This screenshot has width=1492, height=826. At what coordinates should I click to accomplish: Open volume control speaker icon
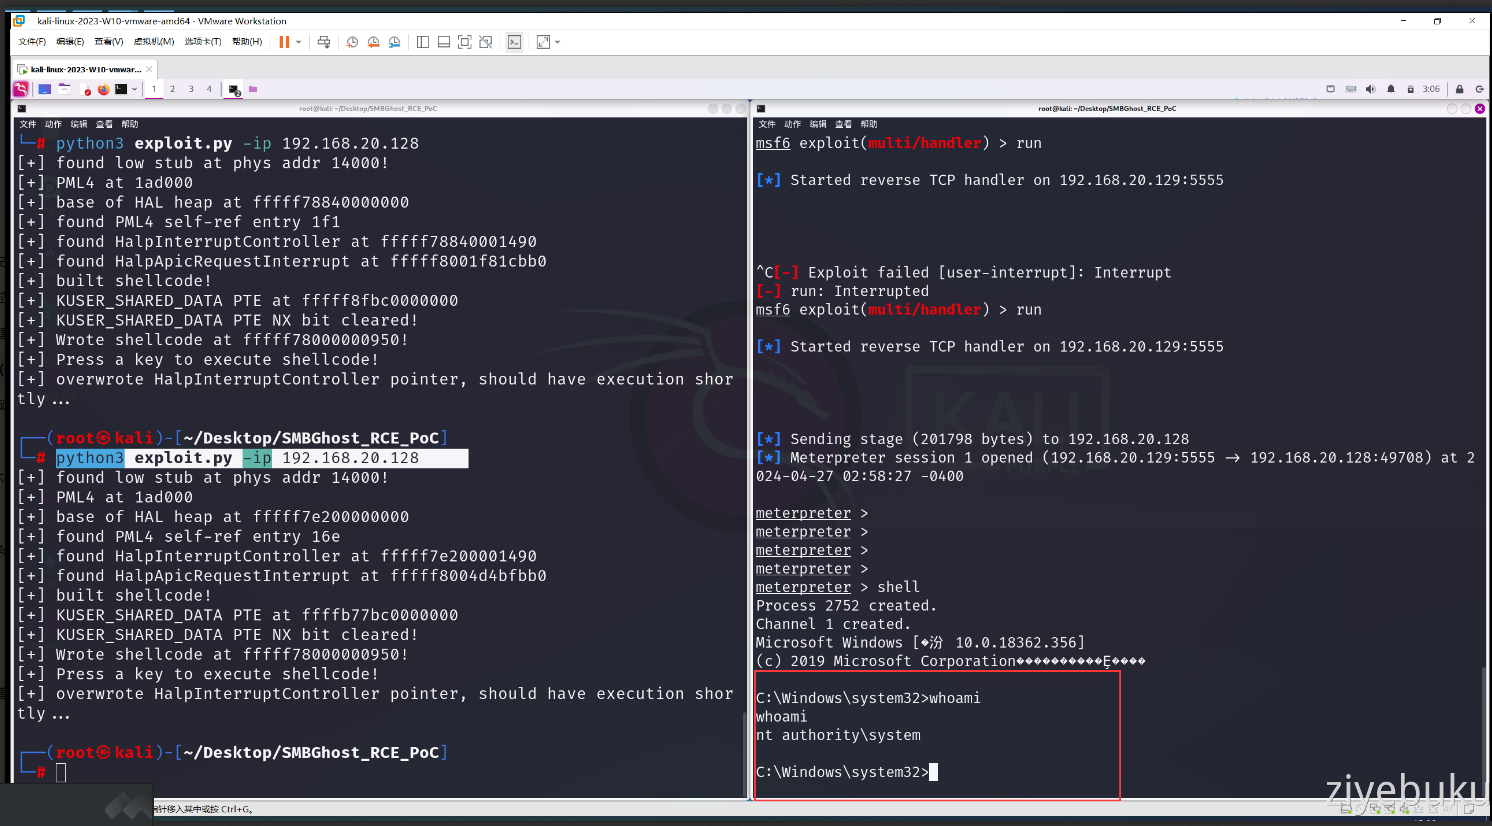tap(1370, 89)
